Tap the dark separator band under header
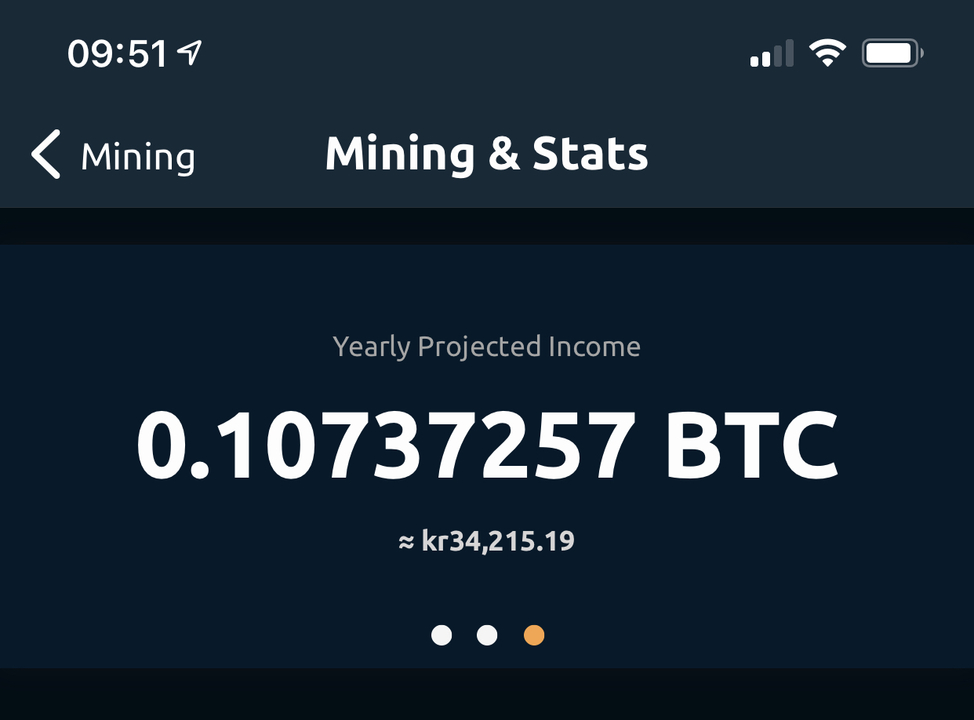The image size is (974, 720). pyautogui.click(x=487, y=226)
